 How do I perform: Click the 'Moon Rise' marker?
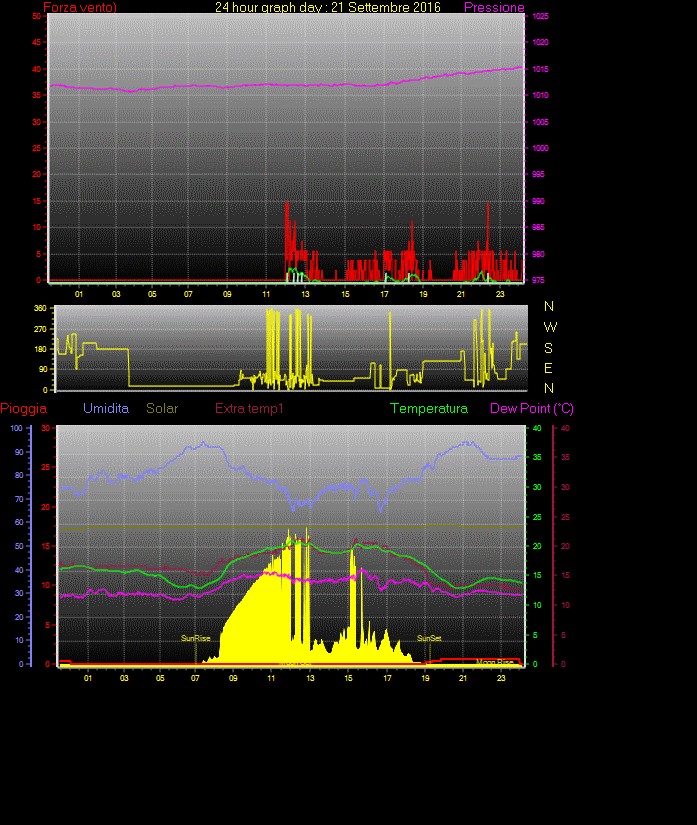tap(494, 661)
